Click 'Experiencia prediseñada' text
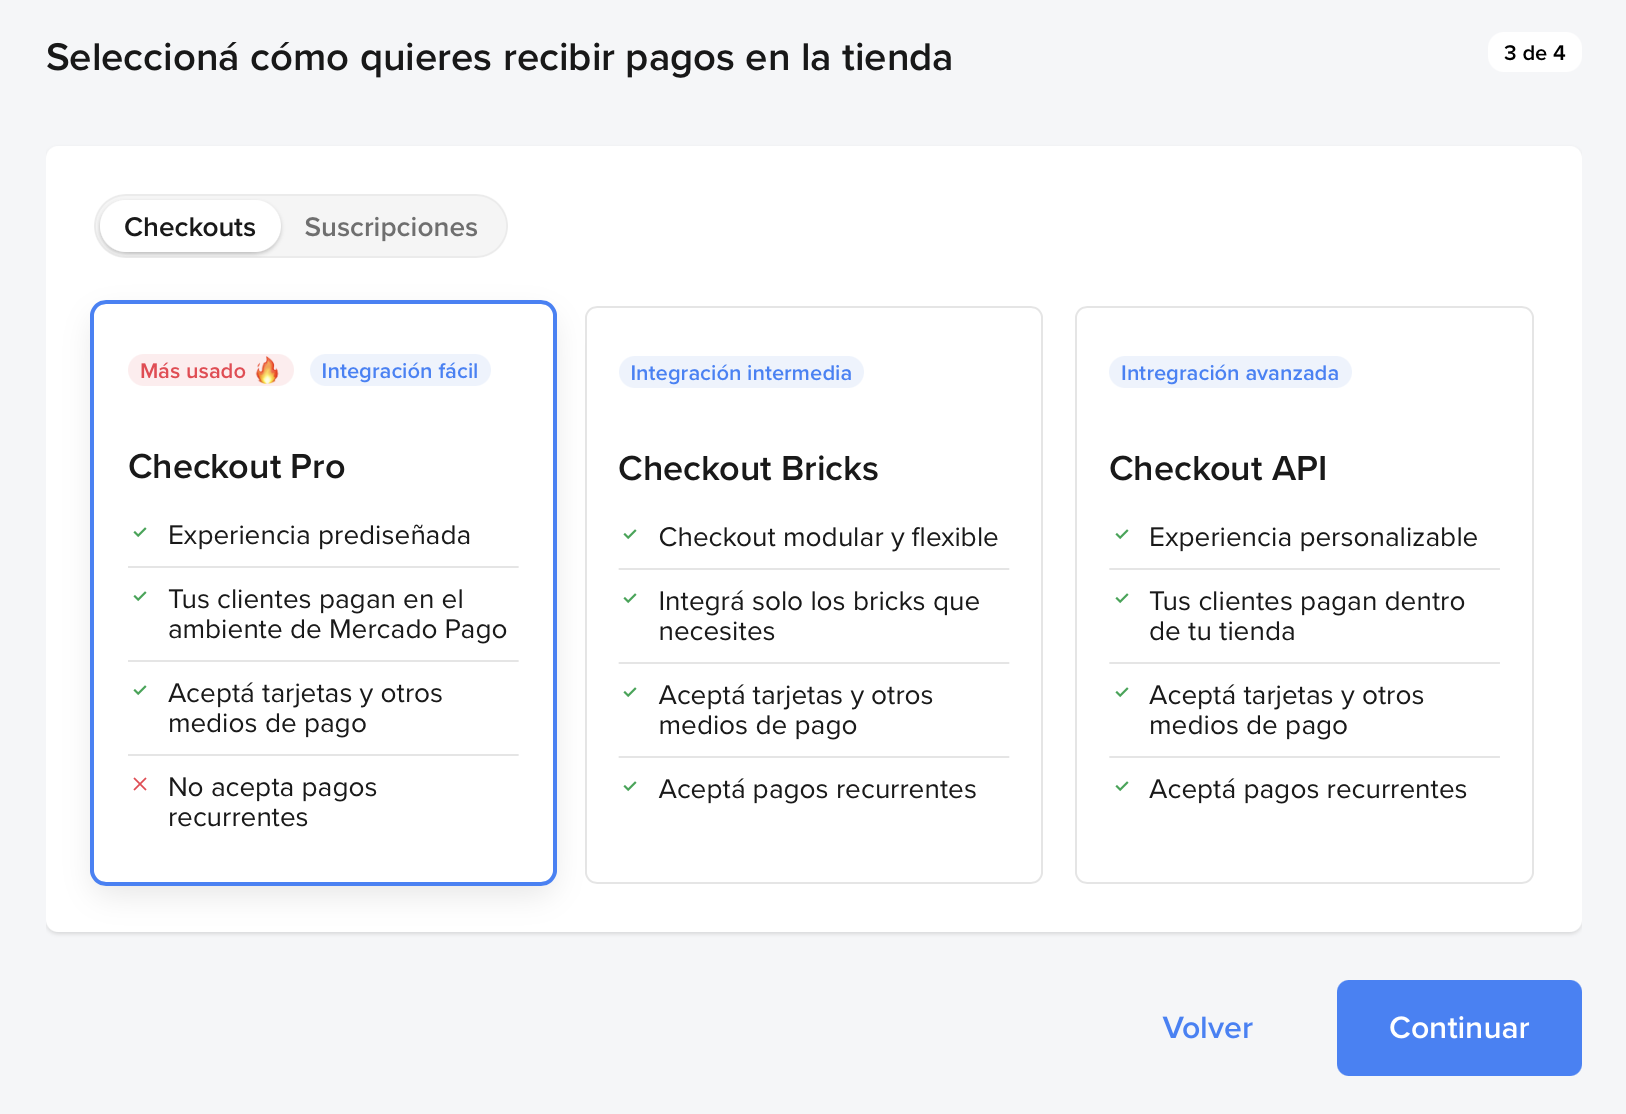The image size is (1626, 1114). (x=319, y=535)
